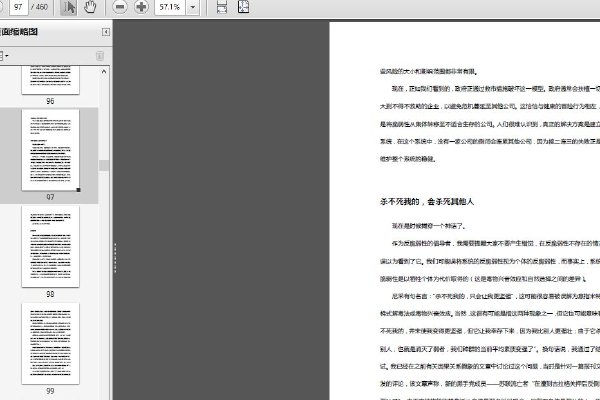Click the delete pages trash icon
Viewport: 600px width, 400px height.
99,56
